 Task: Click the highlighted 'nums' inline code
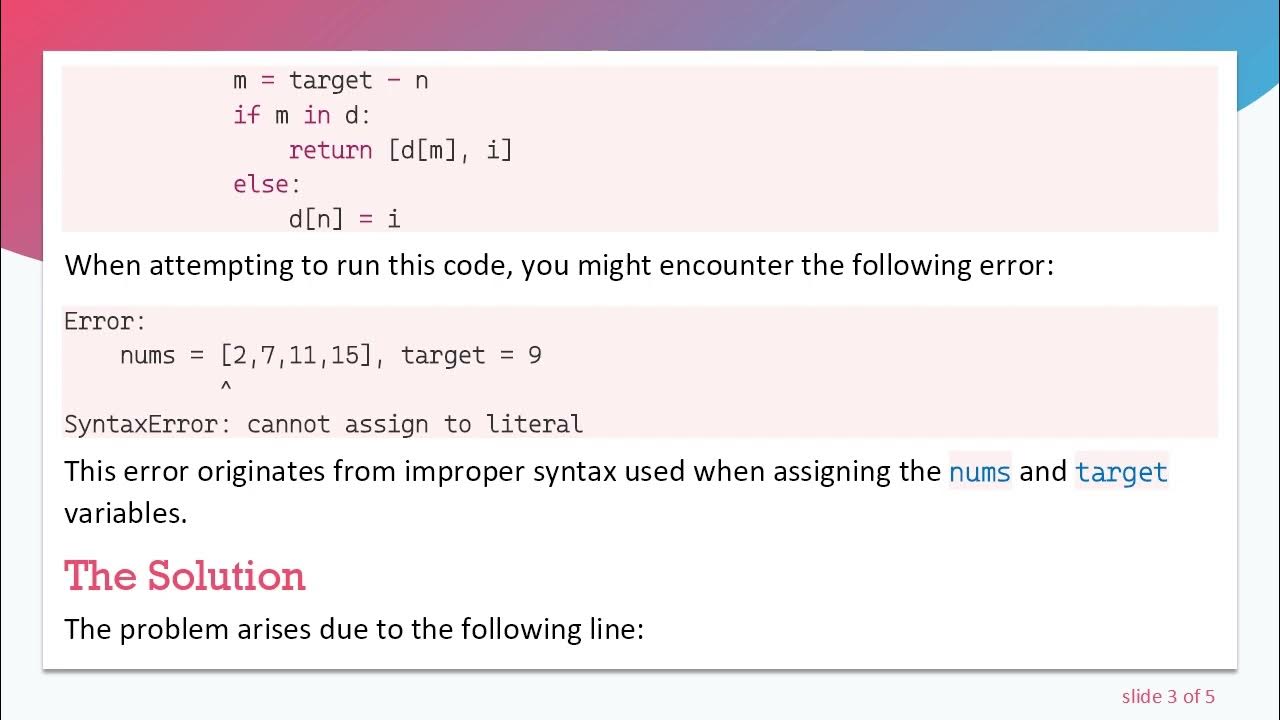980,471
